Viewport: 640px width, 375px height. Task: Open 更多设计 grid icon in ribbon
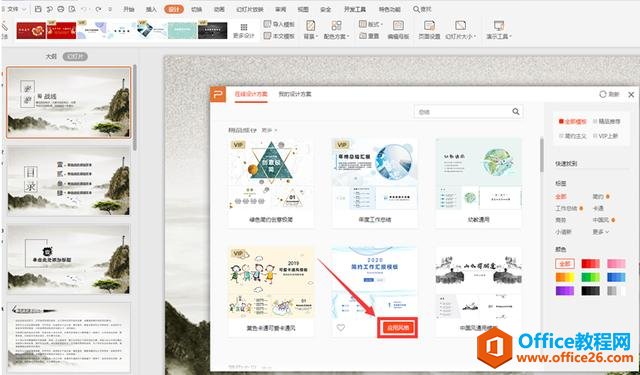point(244,27)
